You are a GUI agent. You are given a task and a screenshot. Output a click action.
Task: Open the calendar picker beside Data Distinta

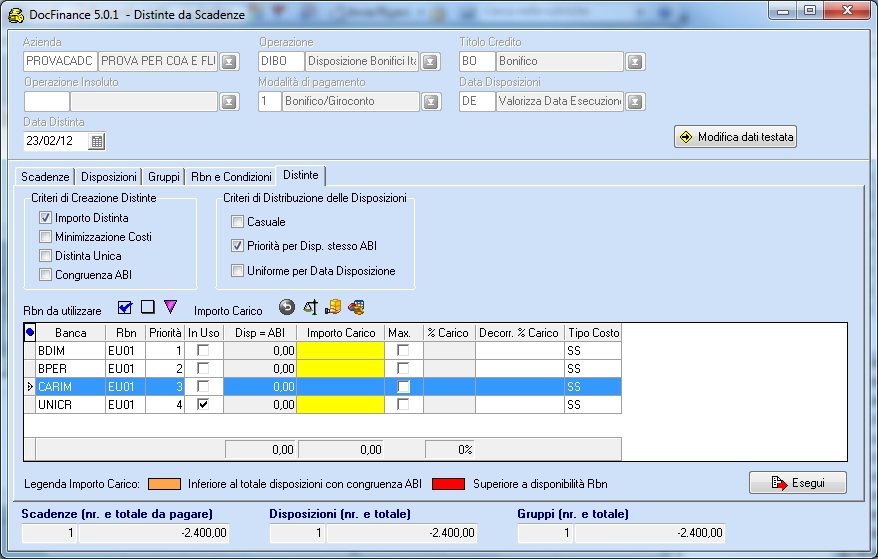coord(97,141)
